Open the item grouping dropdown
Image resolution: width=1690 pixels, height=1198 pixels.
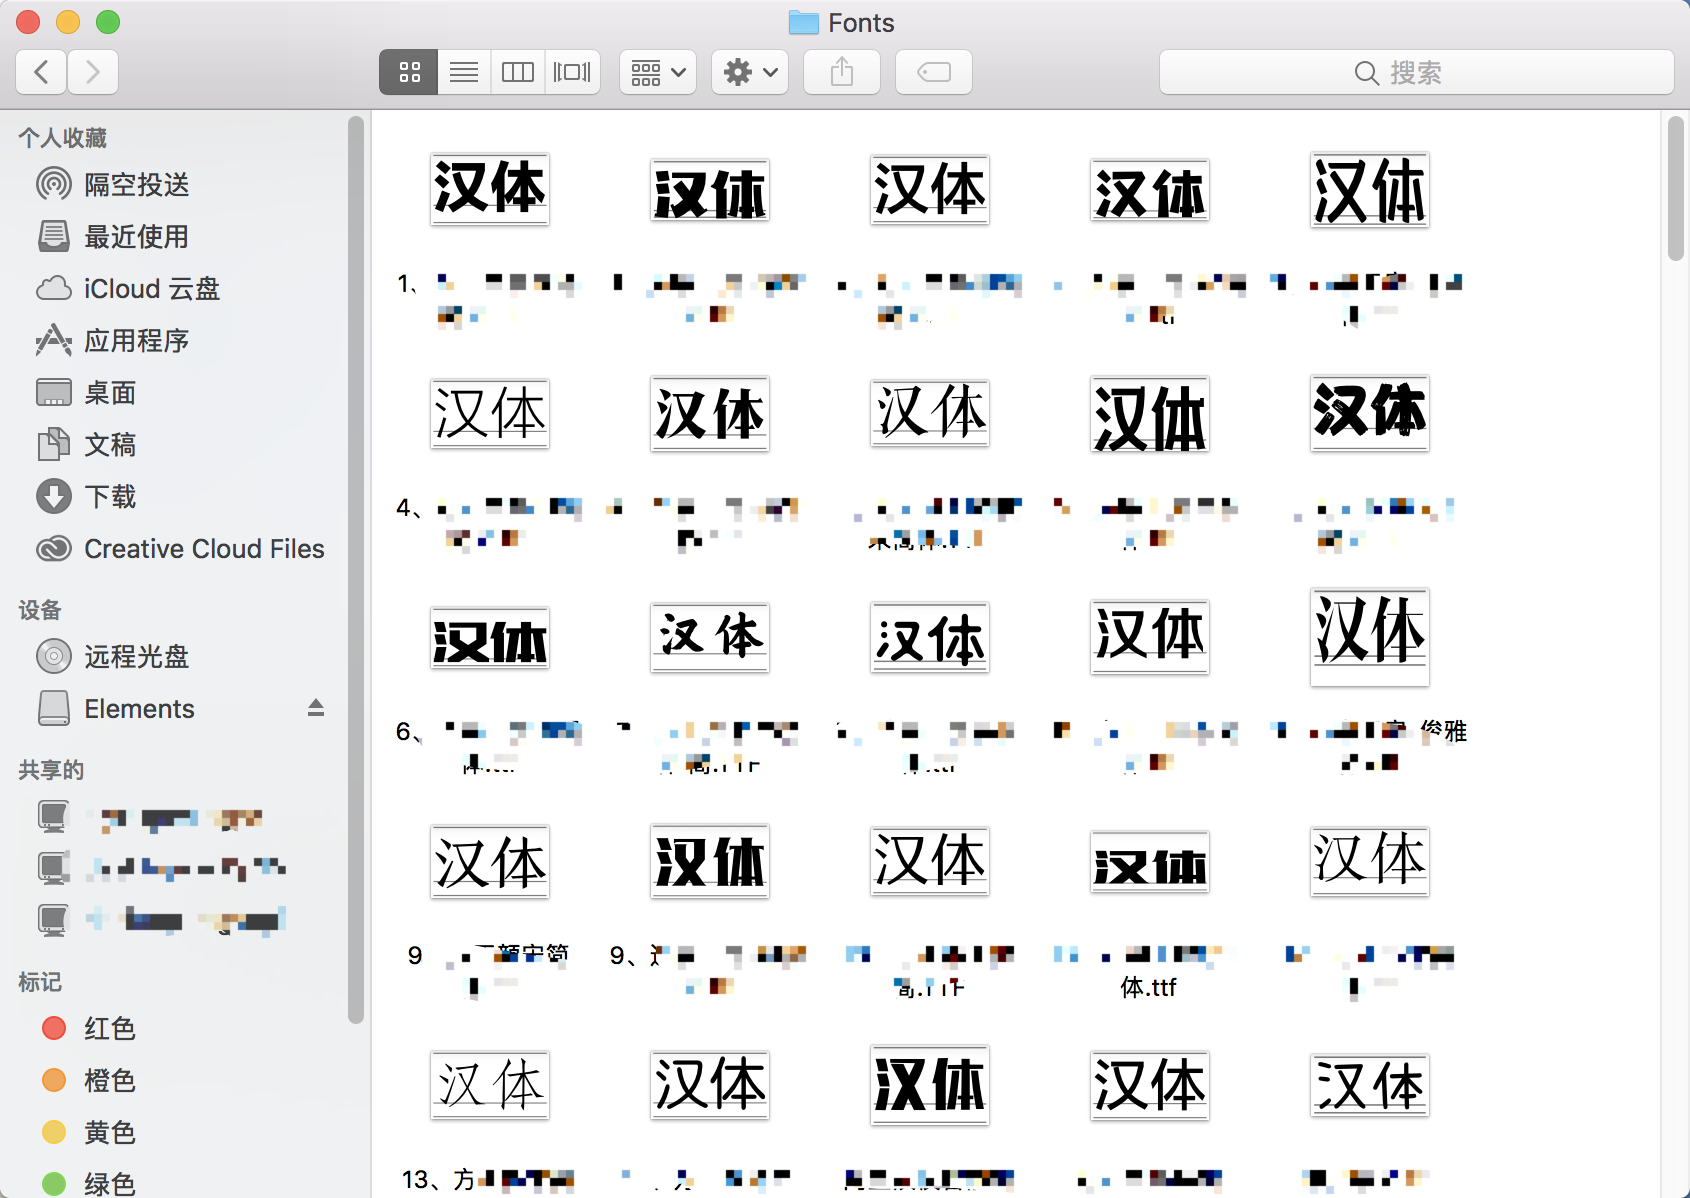(657, 71)
